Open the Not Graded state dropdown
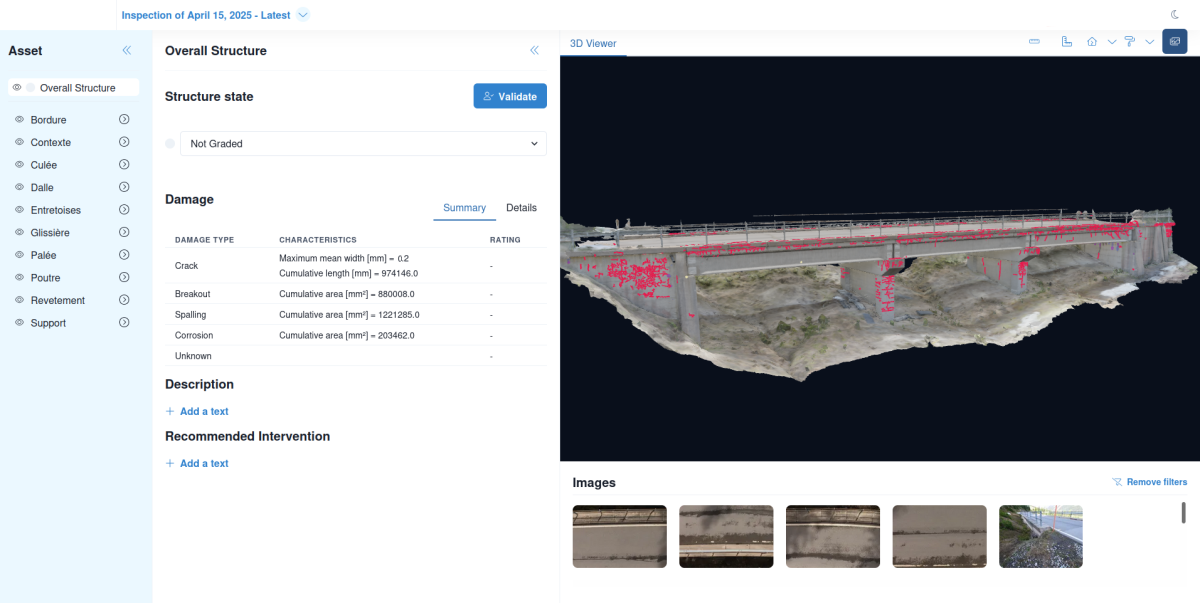Screen dimensions: 1200x603 pyautogui.click(x=362, y=143)
